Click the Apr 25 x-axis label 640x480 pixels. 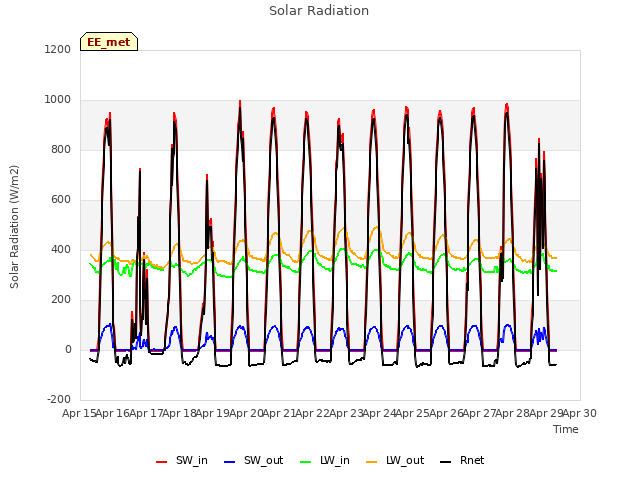pyautogui.click(x=413, y=413)
